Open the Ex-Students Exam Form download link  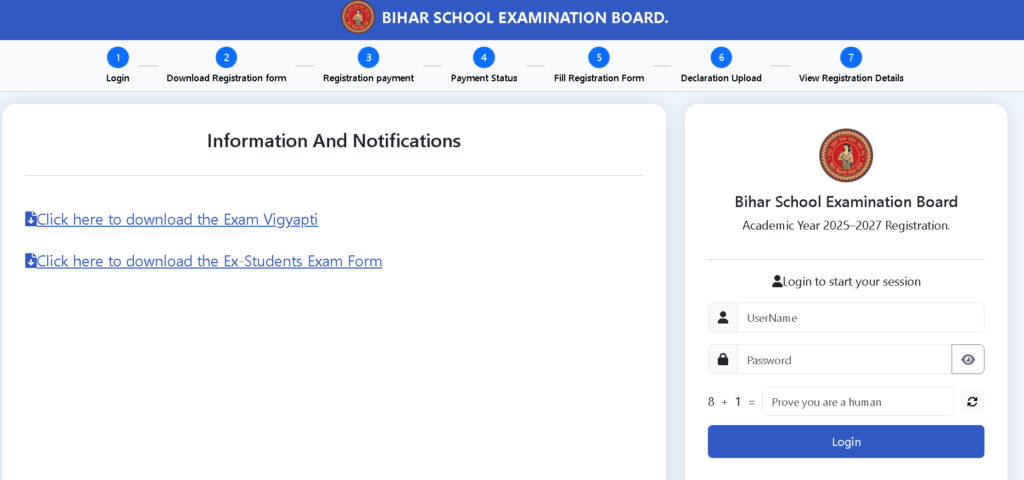pos(209,261)
